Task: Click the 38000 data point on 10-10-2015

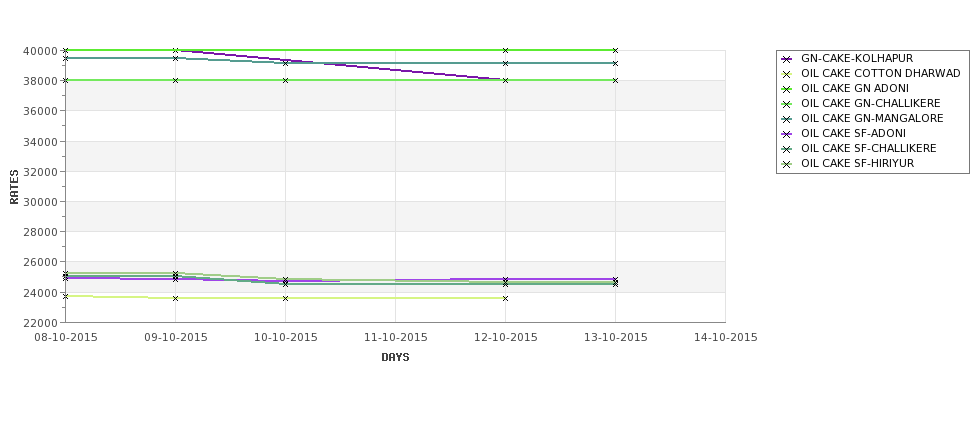Action: pos(285,80)
